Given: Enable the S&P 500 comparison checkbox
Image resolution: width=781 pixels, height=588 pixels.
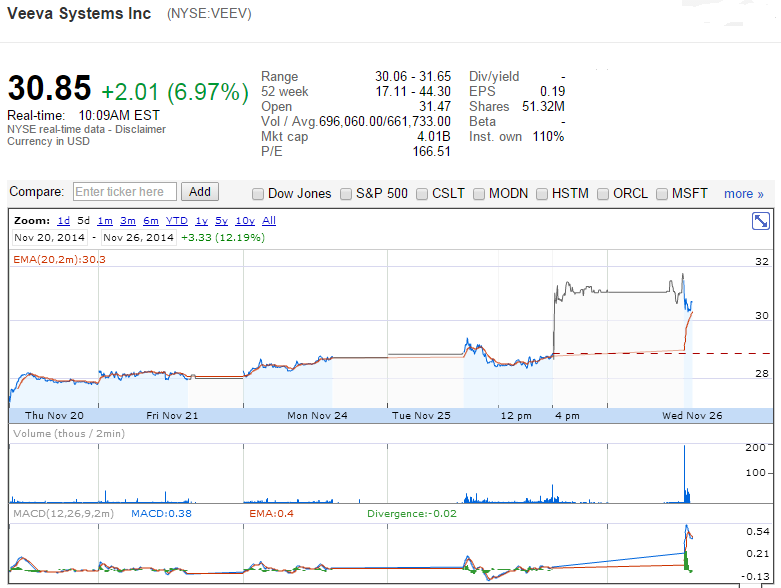Looking at the screenshot, I should [x=346, y=194].
